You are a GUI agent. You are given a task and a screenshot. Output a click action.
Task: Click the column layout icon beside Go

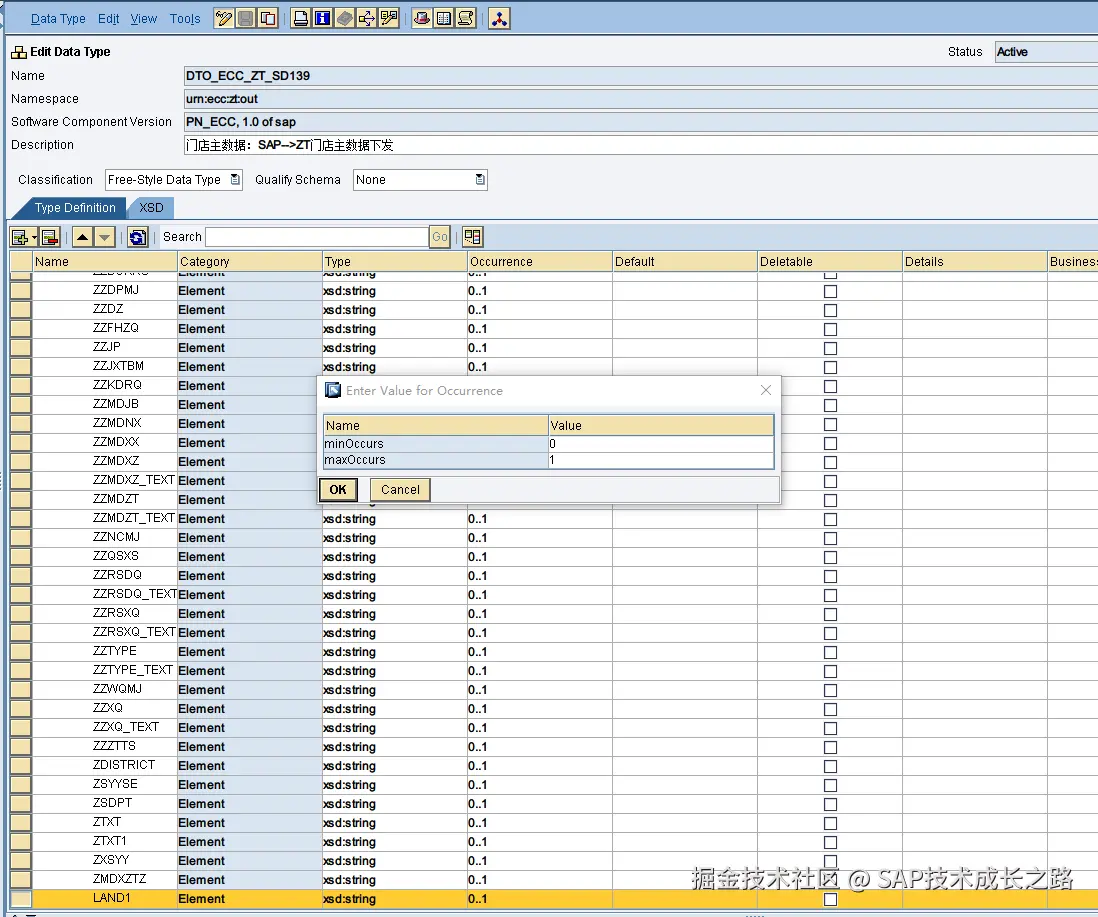pyautogui.click(x=473, y=237)
